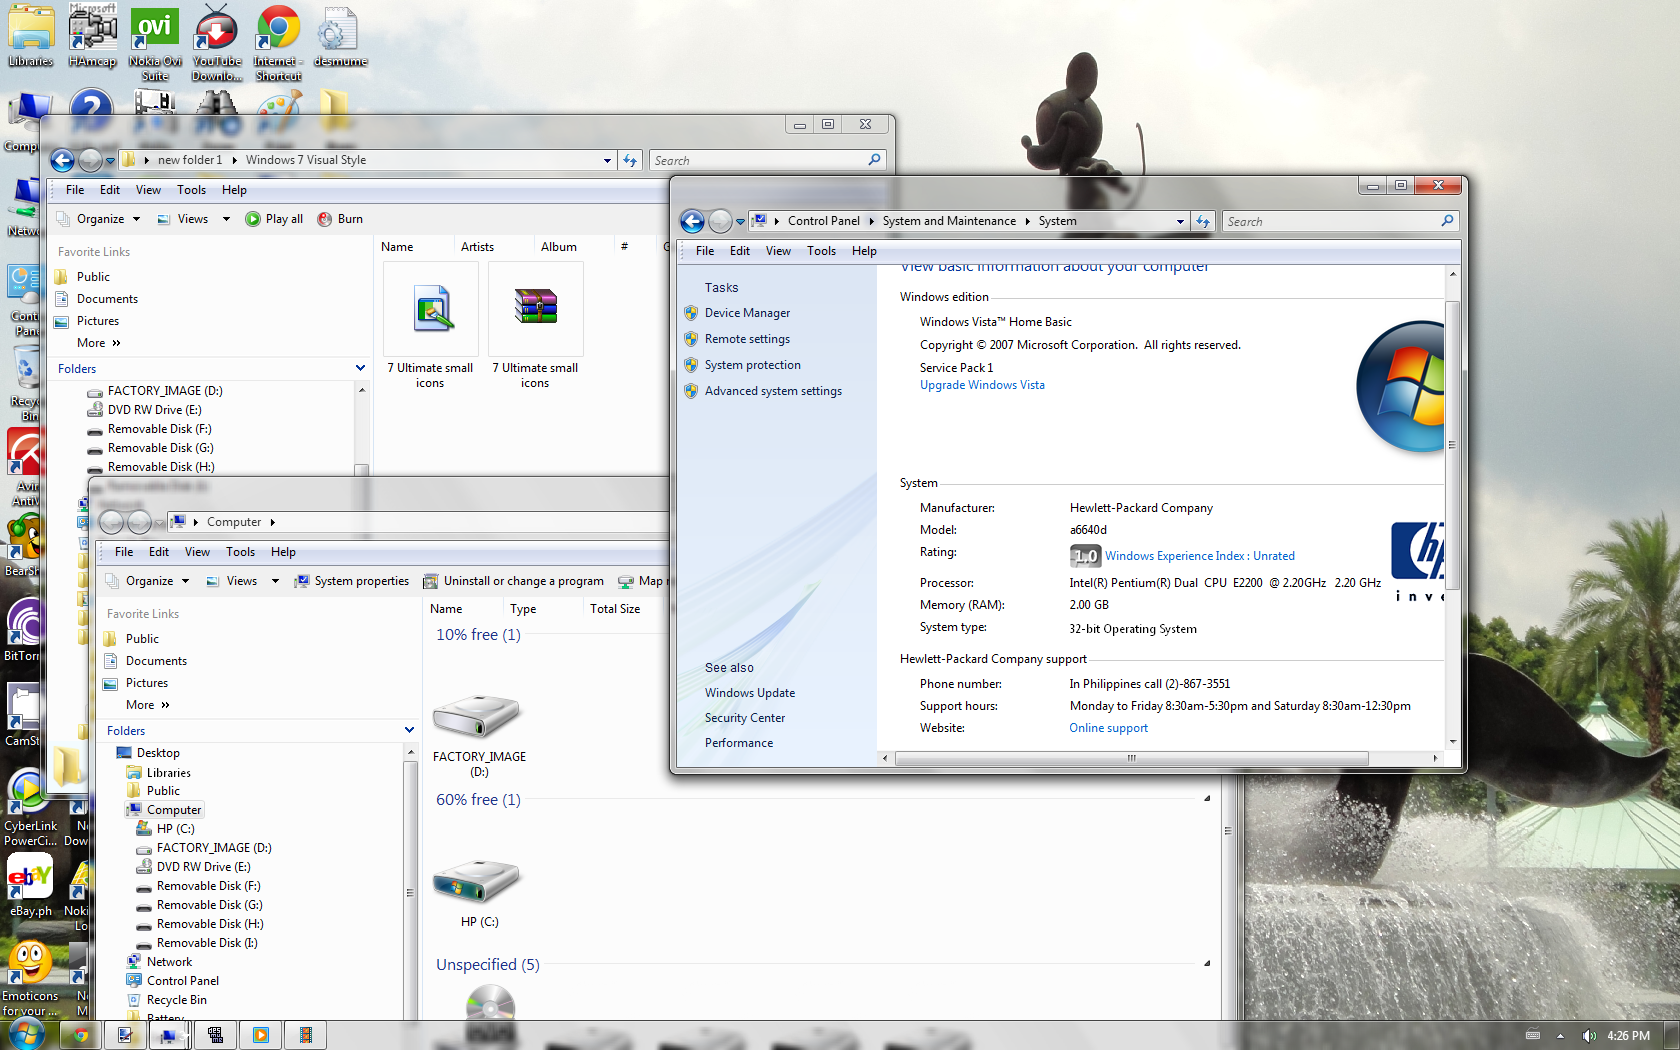Click Upgrade Windows Vista link
This screenshot has width=1680, height=1050.
pos(982,385)
